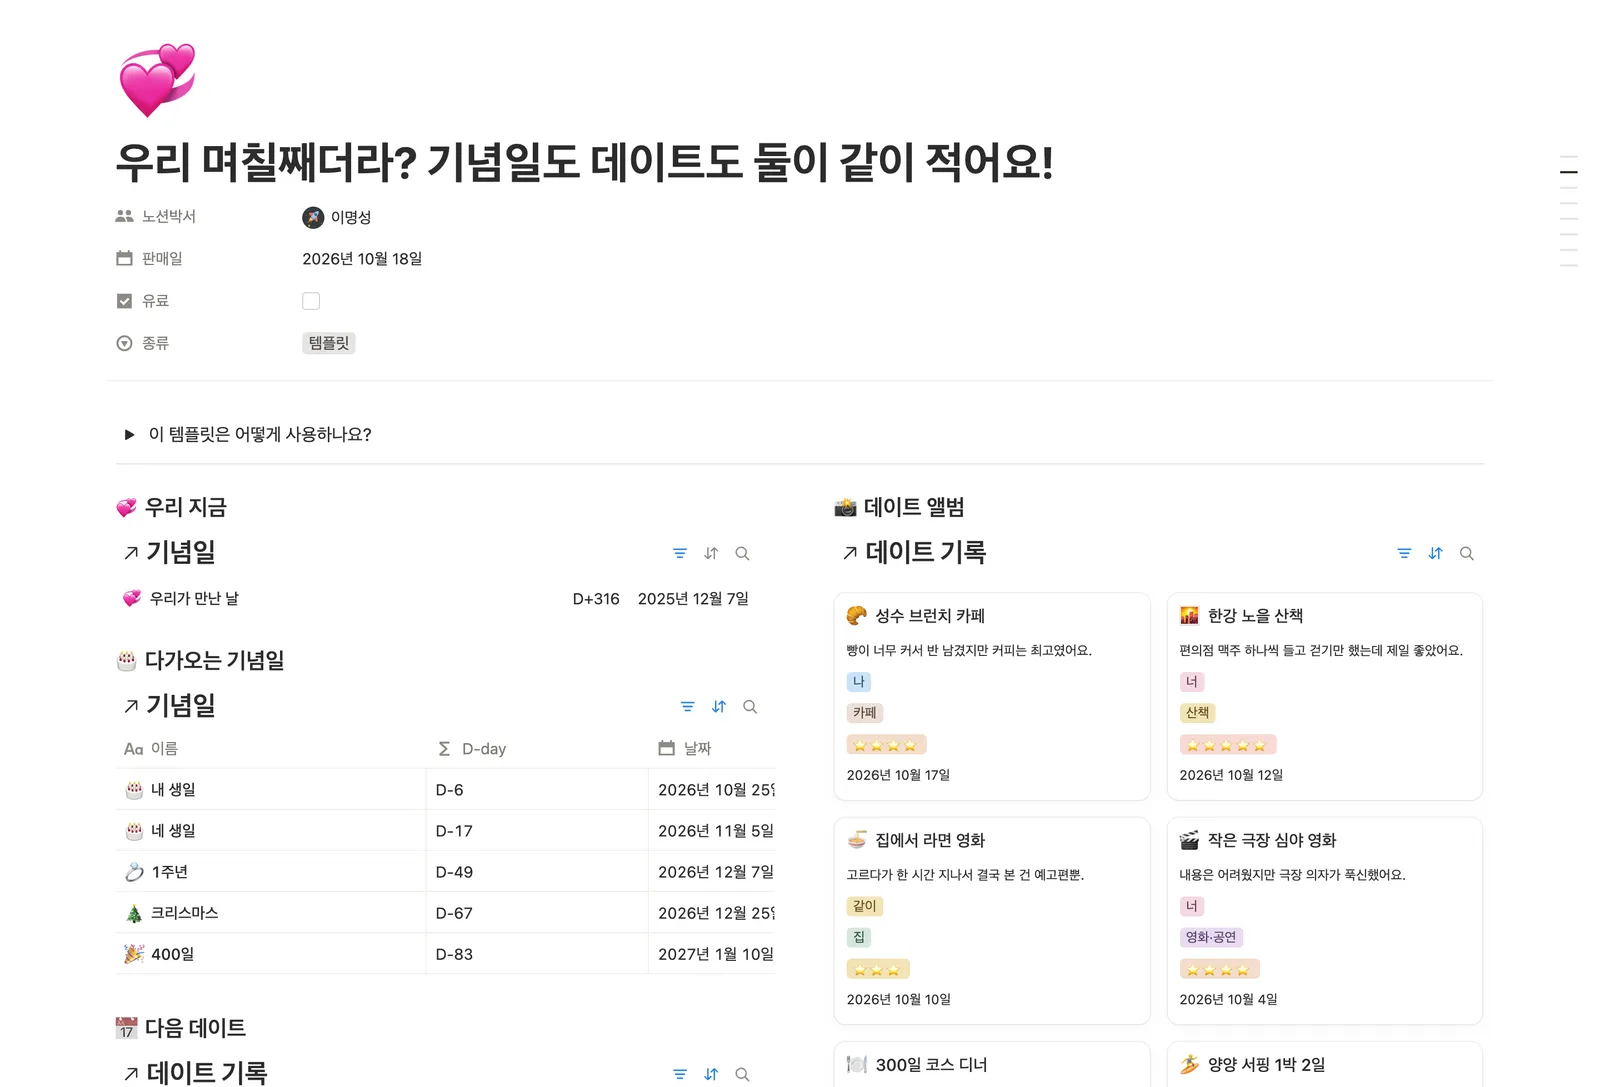Screen dimensions: 1600x1087
Task: Open filter for 다가오는 기념일 table
Action: [x=688, y=707]
